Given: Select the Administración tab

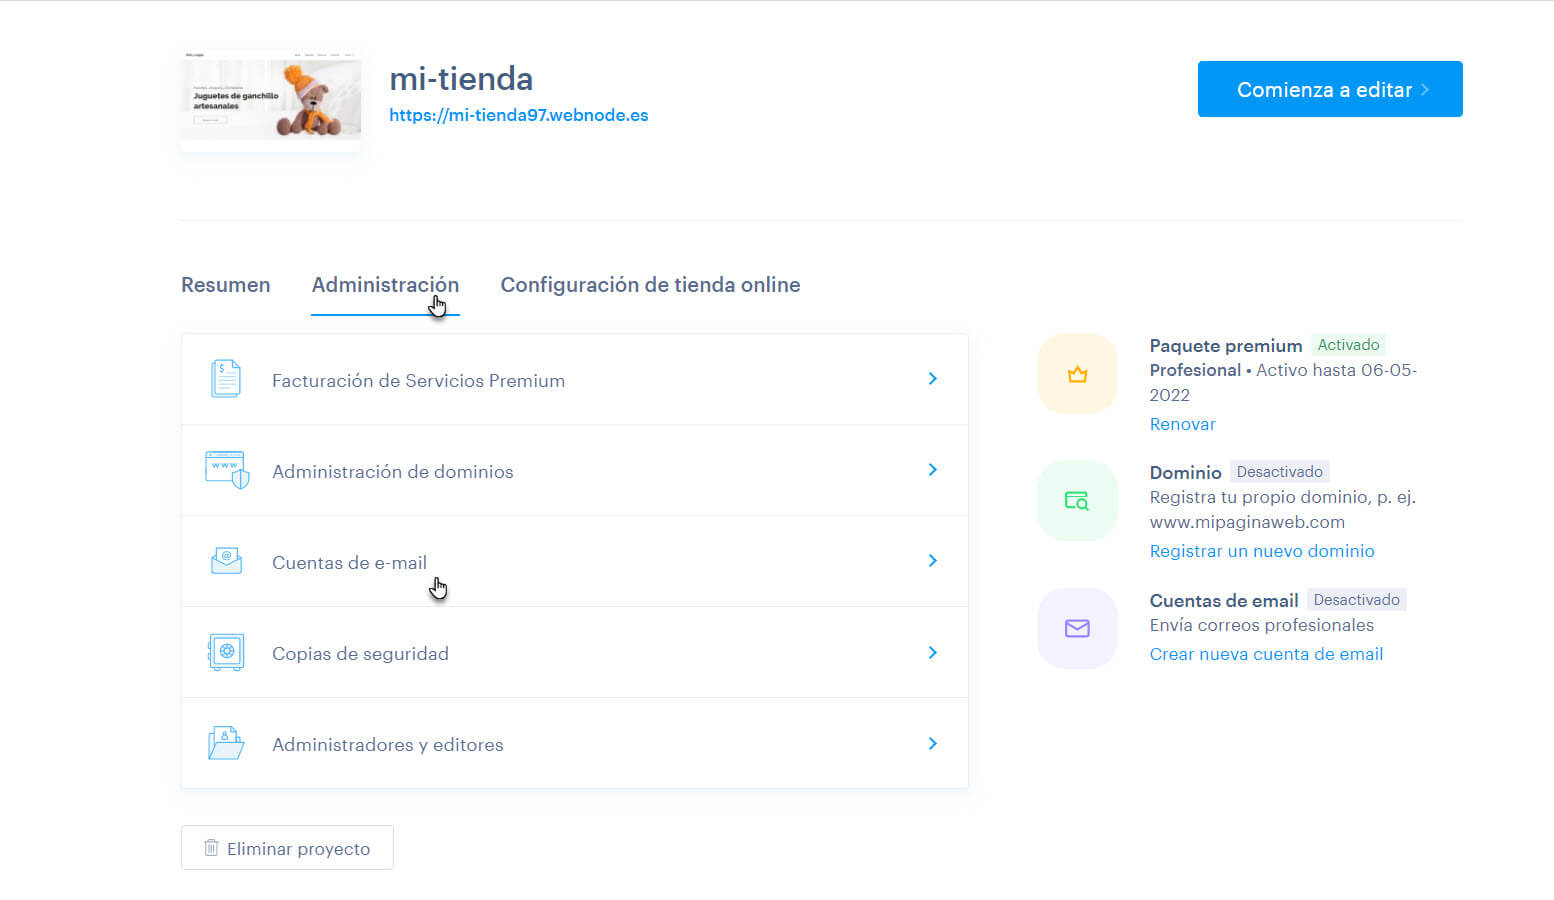Looking at the screenshot, I should 385,285.
